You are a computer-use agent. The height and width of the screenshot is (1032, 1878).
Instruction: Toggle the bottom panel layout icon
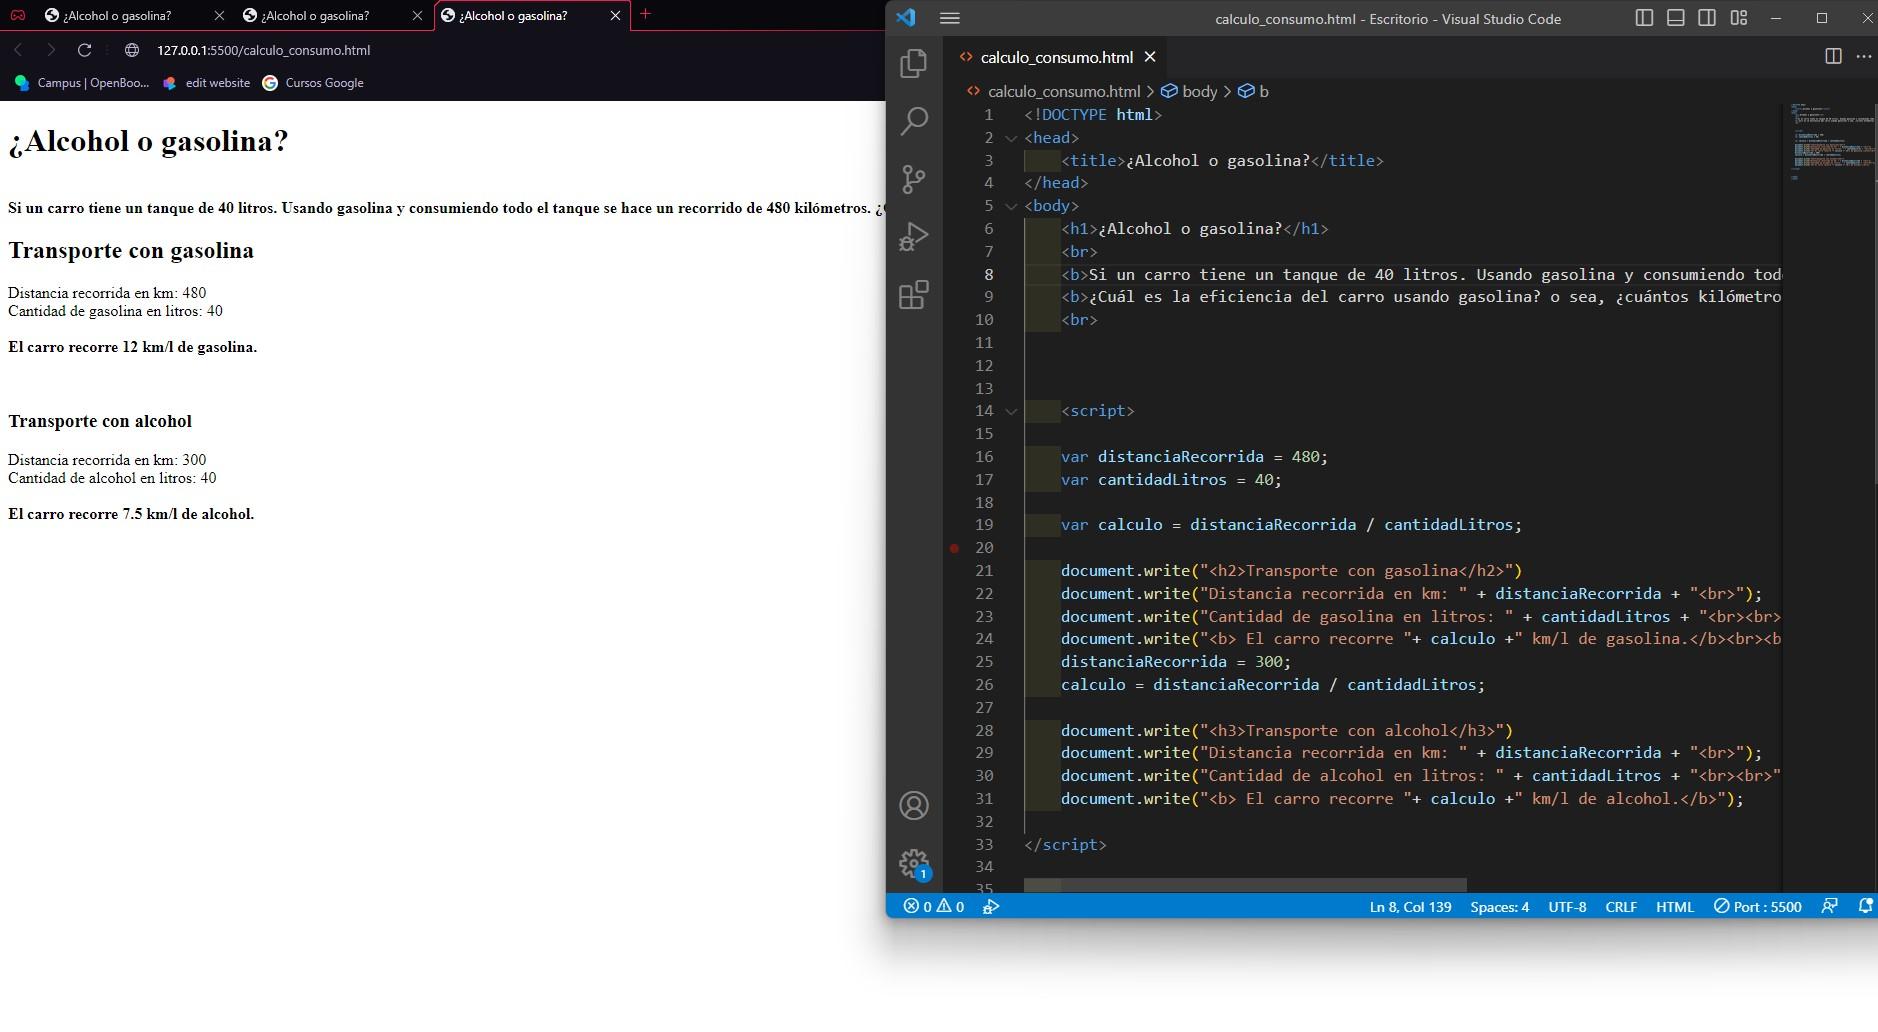tap(1675, 18)
